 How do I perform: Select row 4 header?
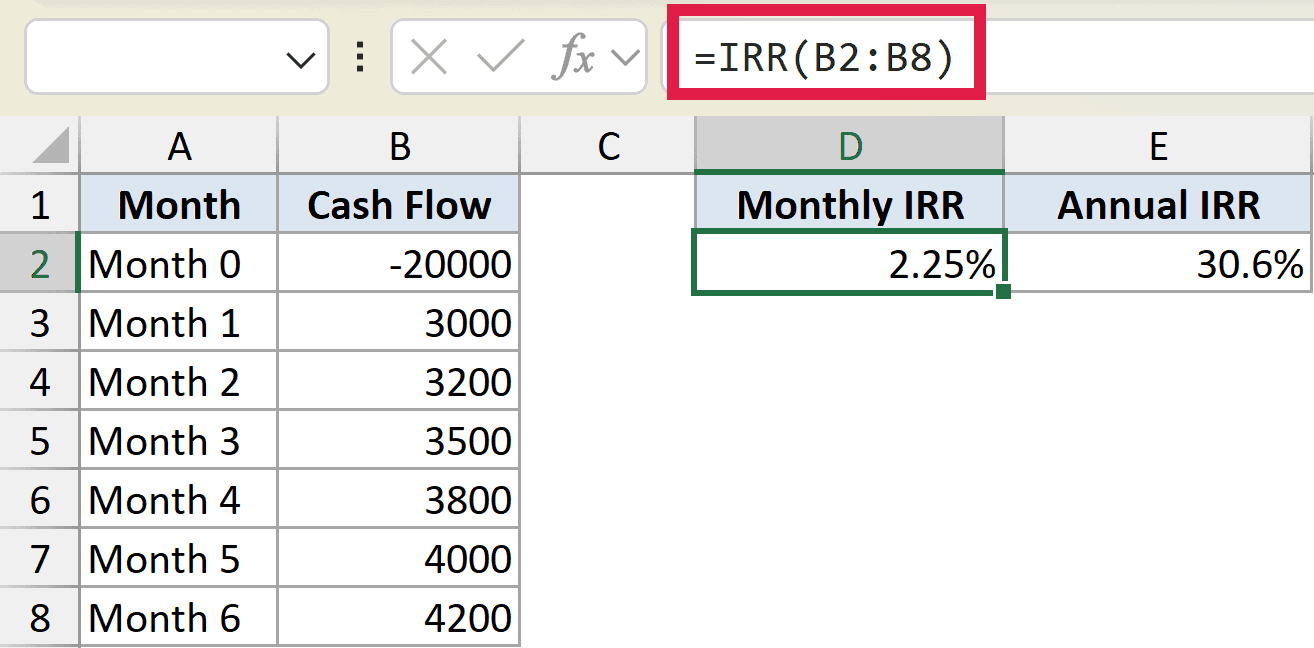point(39,382)
